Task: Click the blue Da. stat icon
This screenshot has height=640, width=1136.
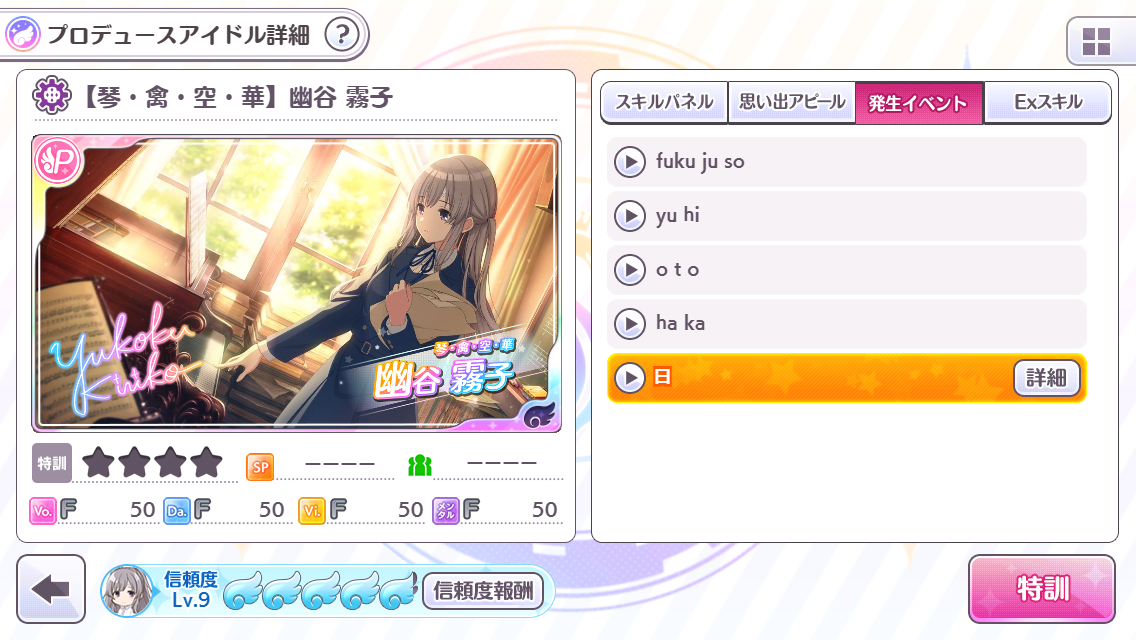Action: [x=177, y=510]
